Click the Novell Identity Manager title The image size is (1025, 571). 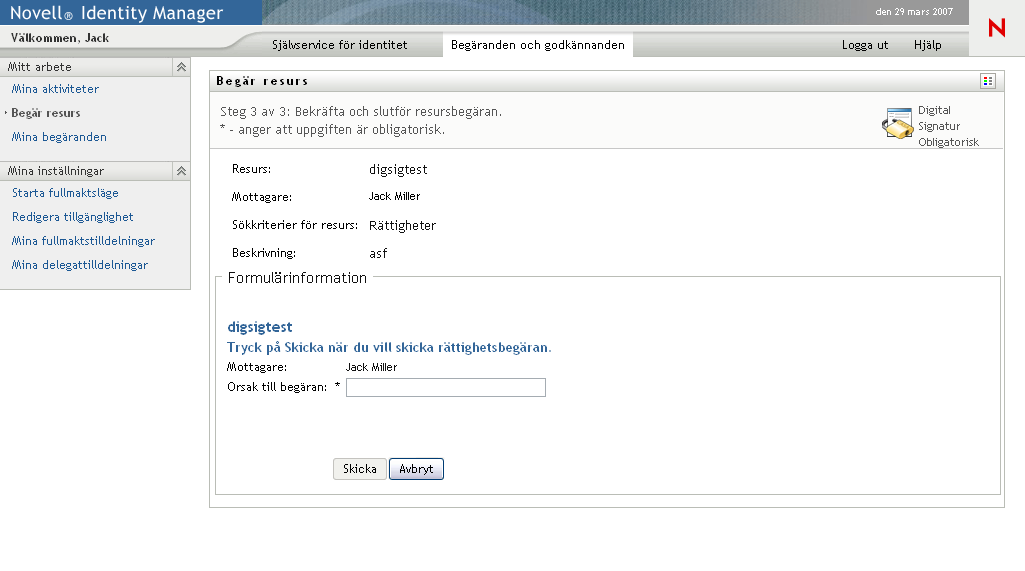(x=116, y=13)
